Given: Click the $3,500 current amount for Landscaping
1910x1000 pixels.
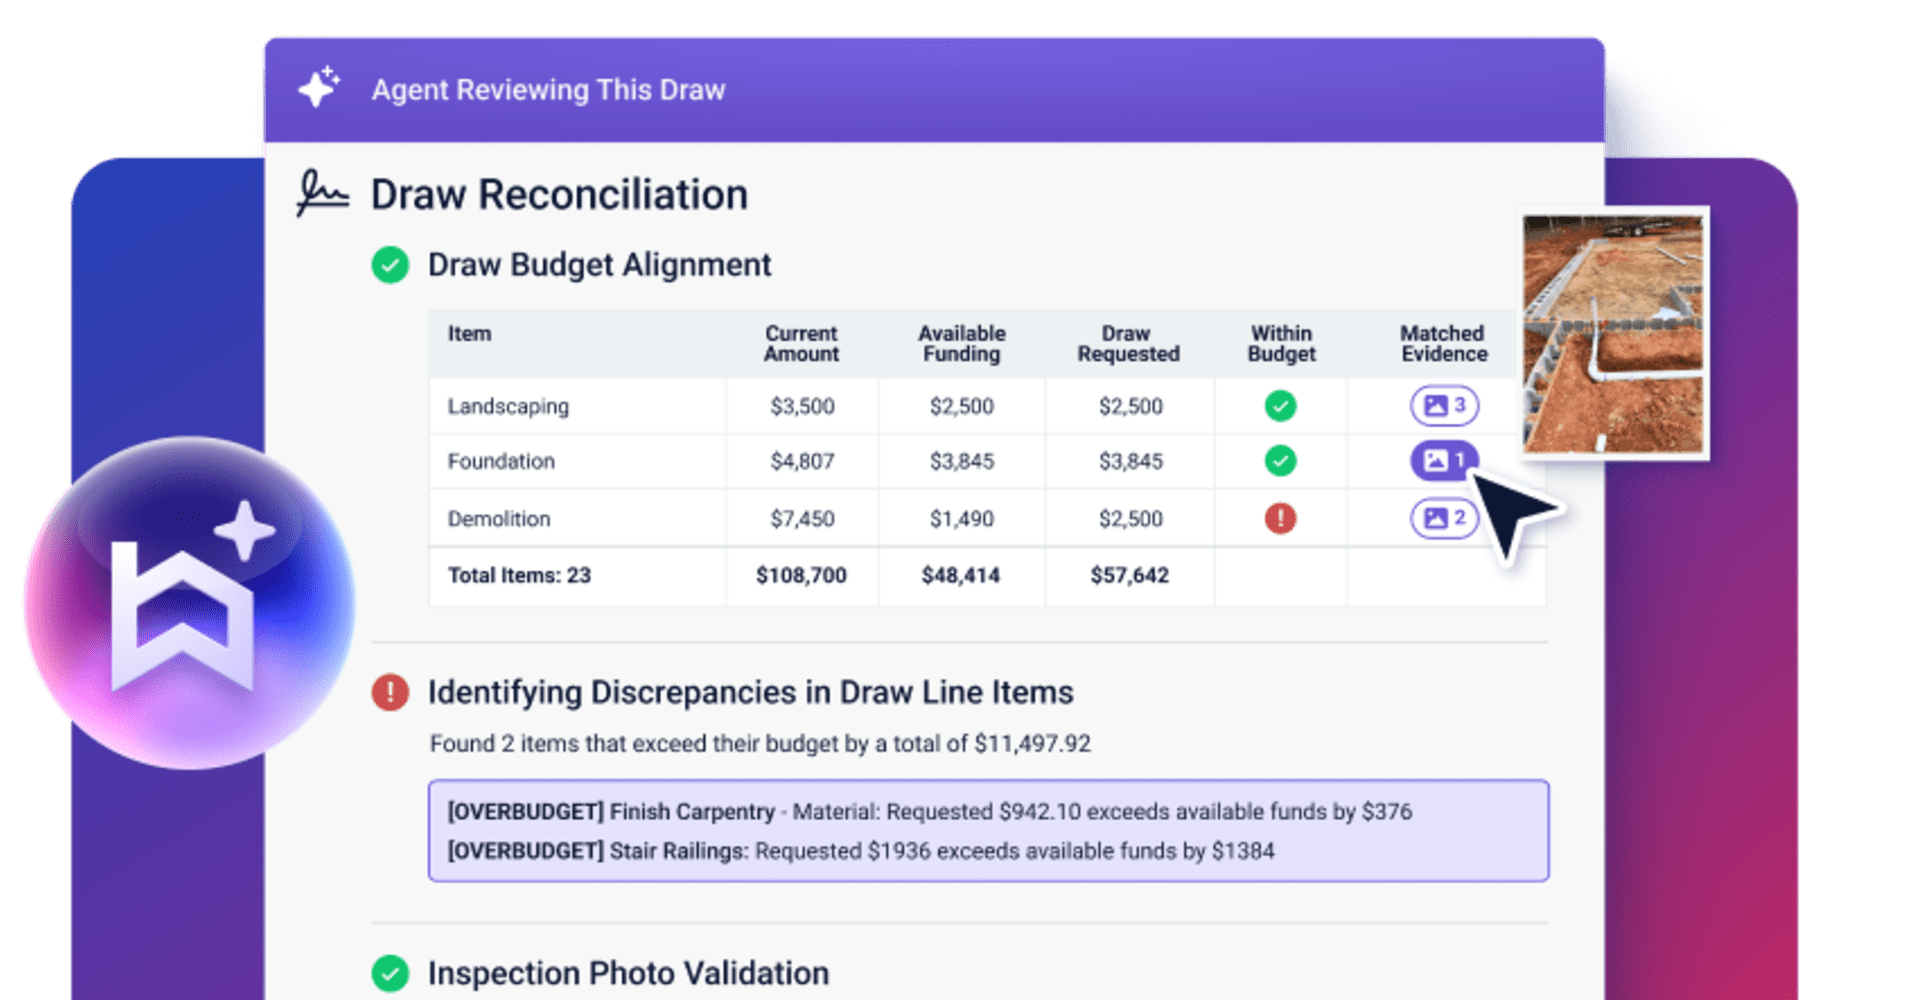Looking at the screenshot, I should point(802,406).
